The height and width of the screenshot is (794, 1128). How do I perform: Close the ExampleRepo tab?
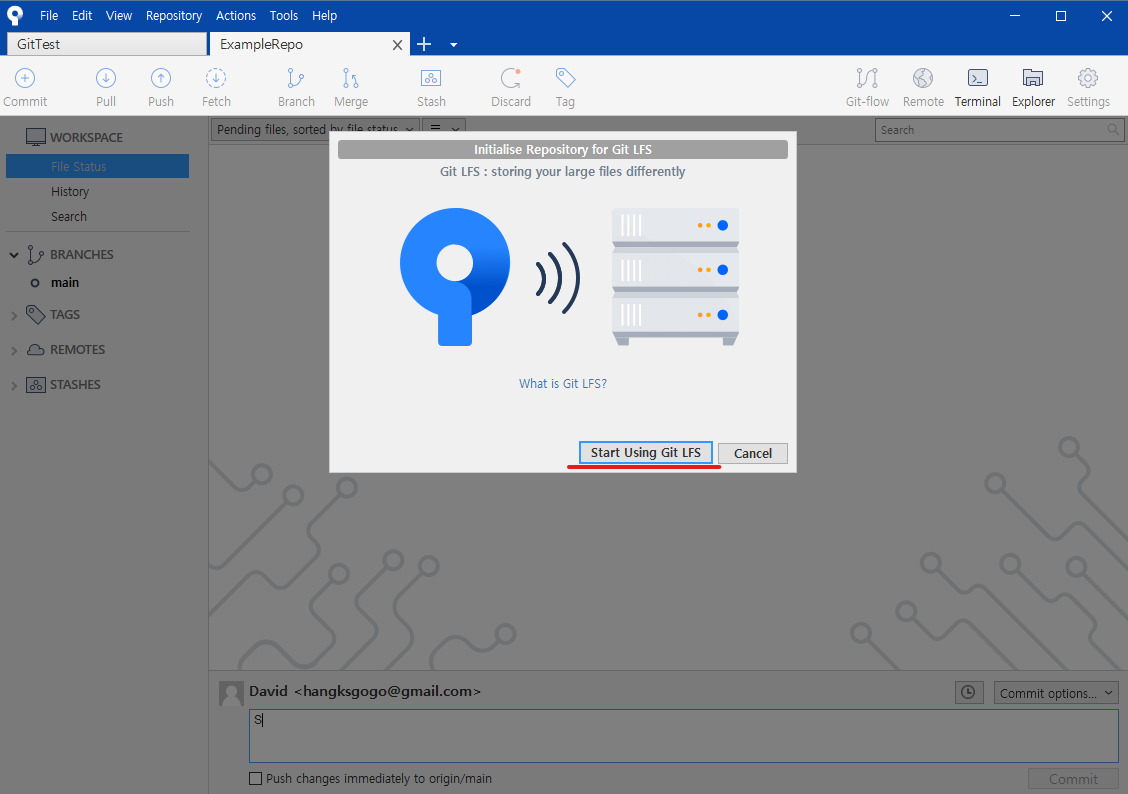pos(397,45)
